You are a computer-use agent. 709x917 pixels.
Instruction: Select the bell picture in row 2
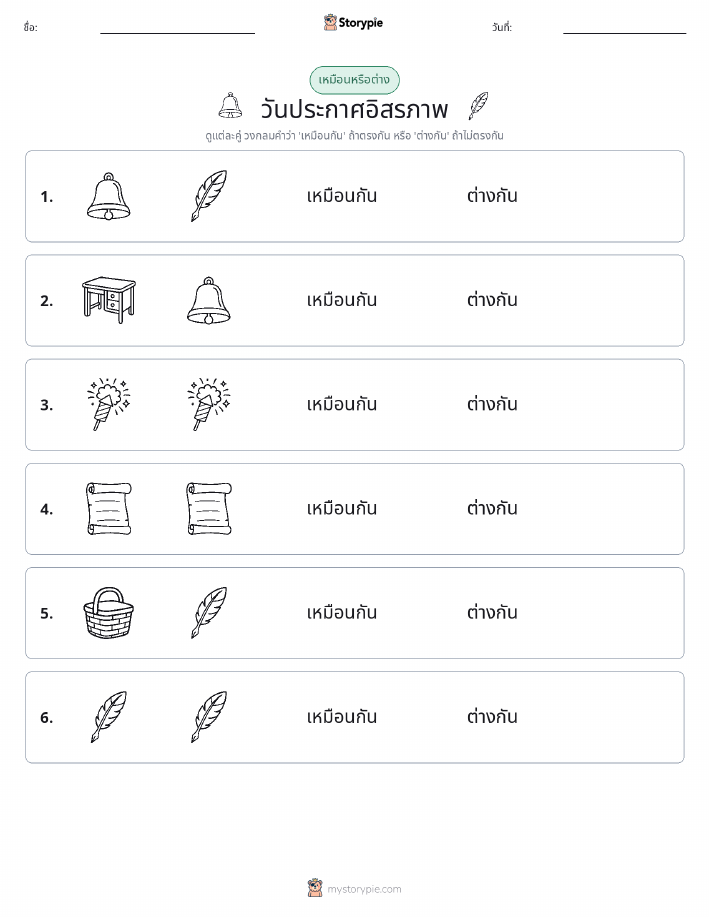click(209, 301)
